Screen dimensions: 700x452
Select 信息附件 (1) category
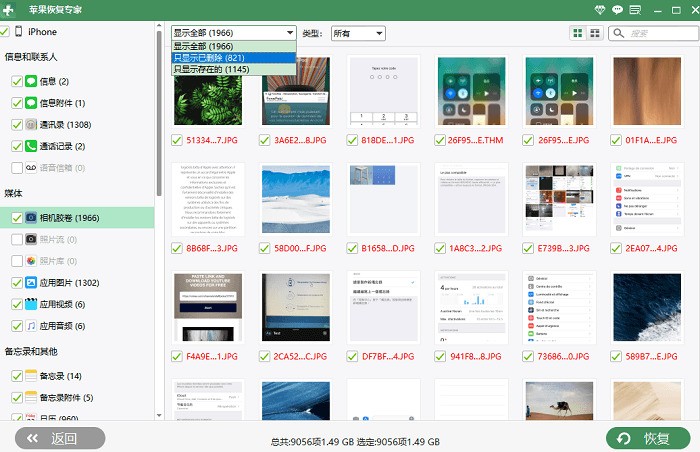tap(62, 103)
